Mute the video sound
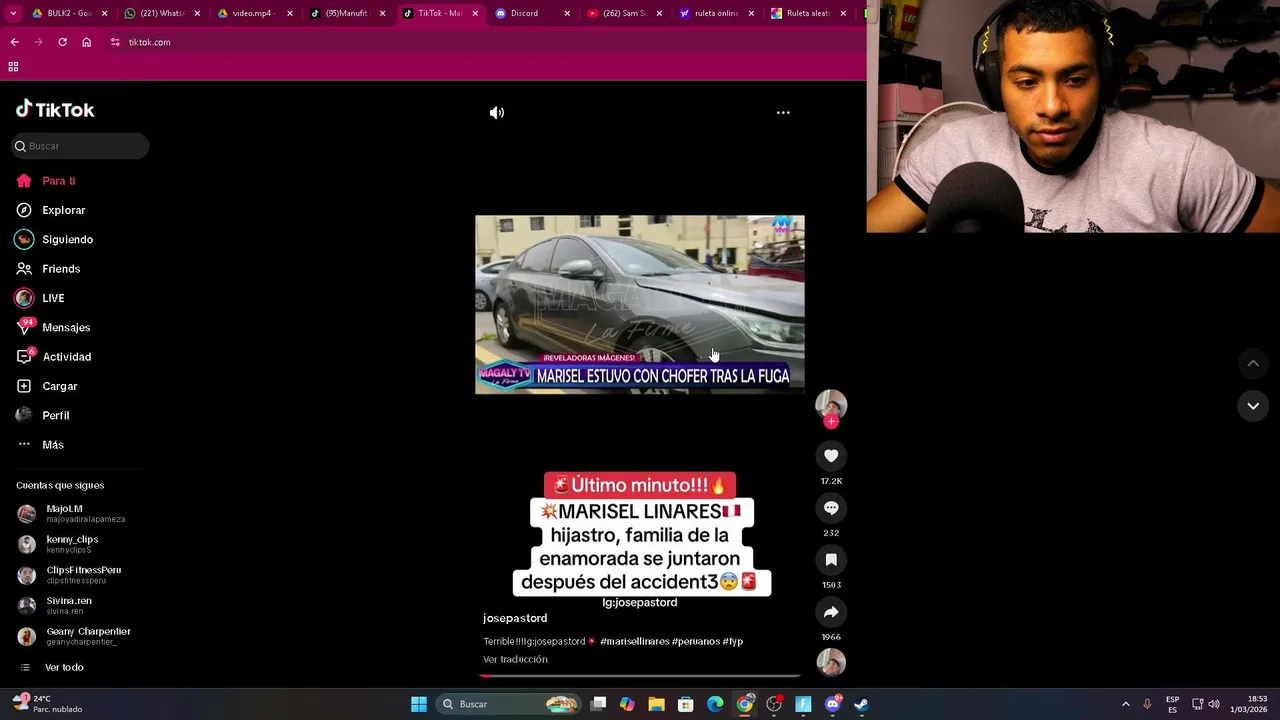Viewport: 1280px width, 720px height. pos(497,113)
